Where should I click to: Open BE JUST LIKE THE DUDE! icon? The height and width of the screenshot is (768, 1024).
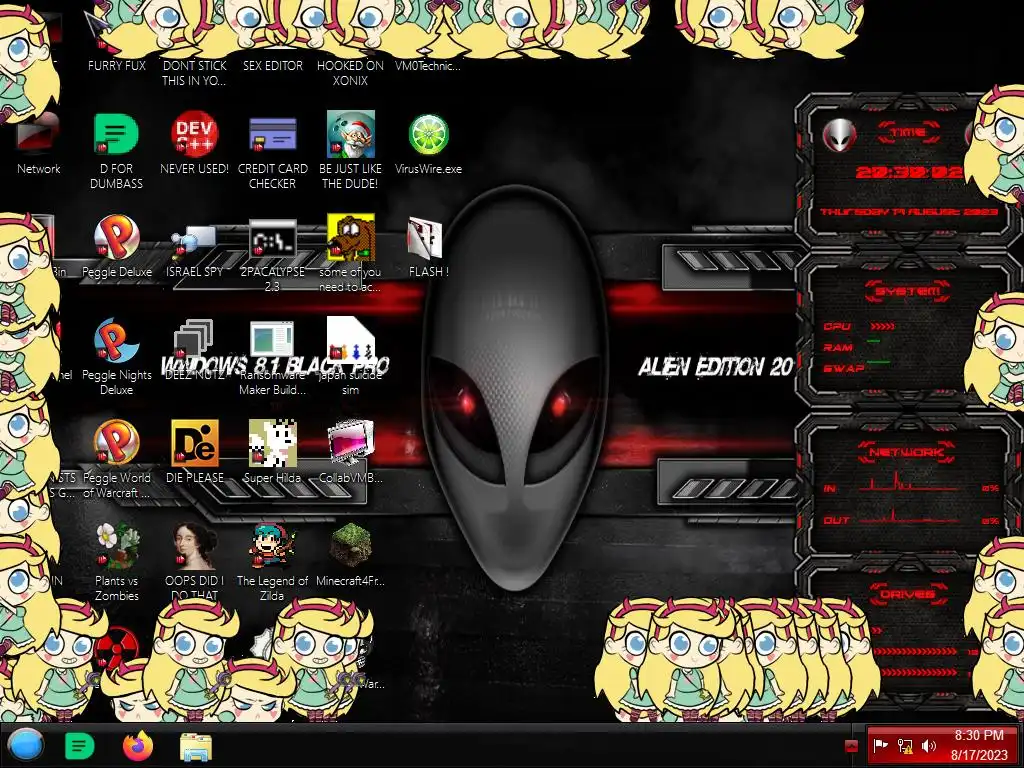pyautogui.click(x=351, y=134)
